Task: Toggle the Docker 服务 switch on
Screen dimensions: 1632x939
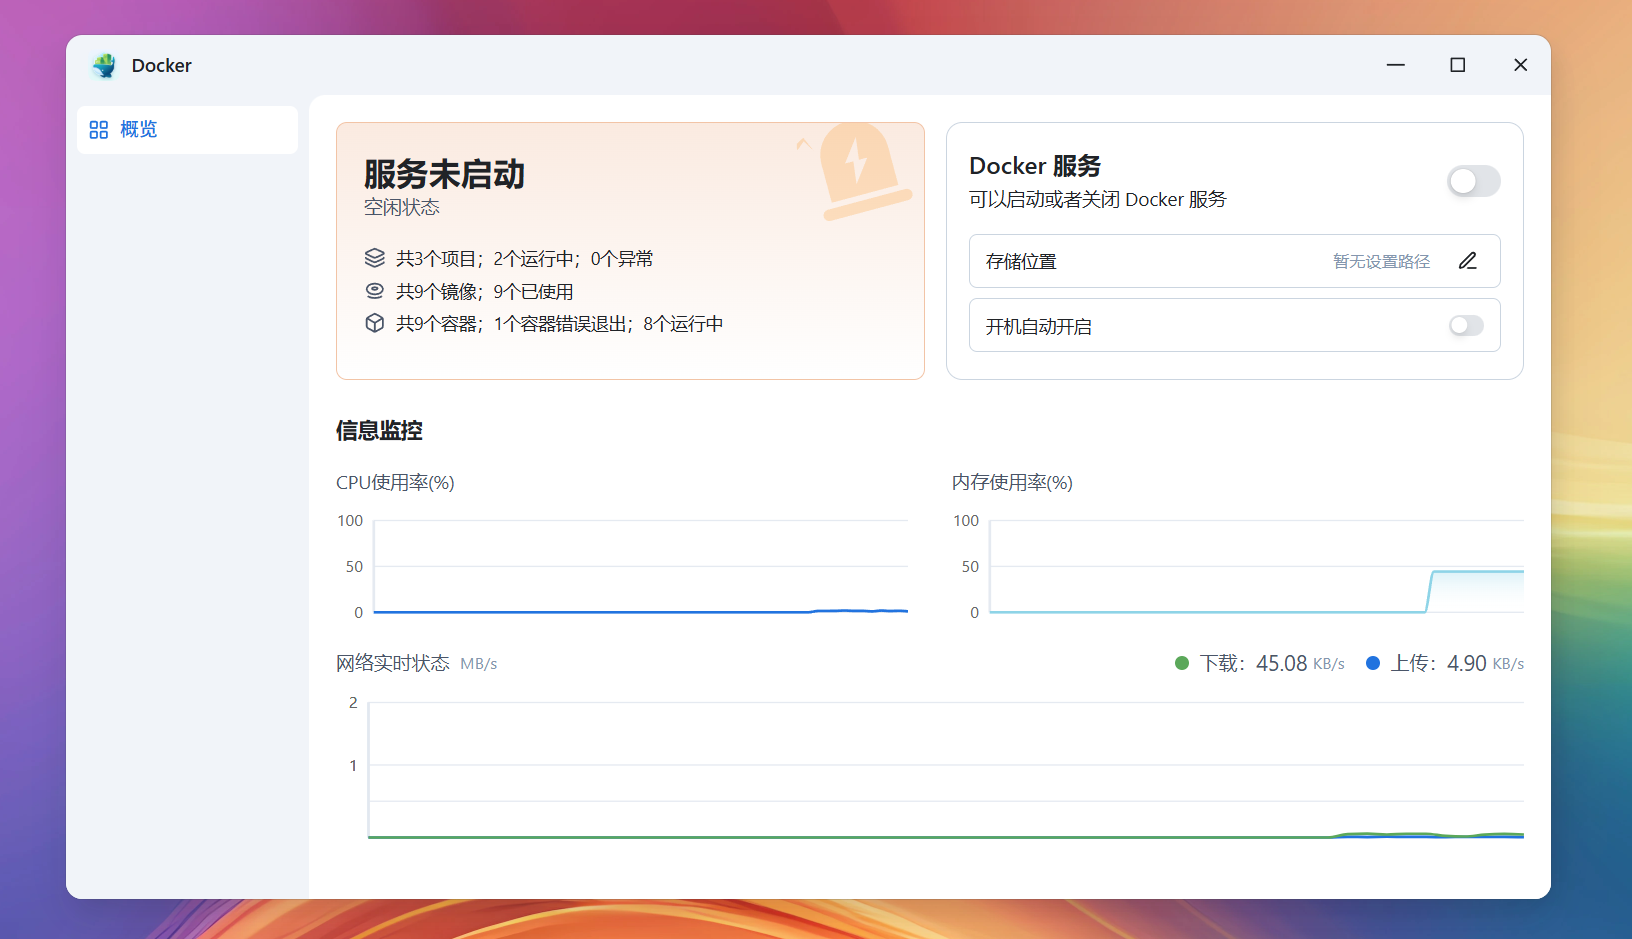Action: pos(1473,181)
